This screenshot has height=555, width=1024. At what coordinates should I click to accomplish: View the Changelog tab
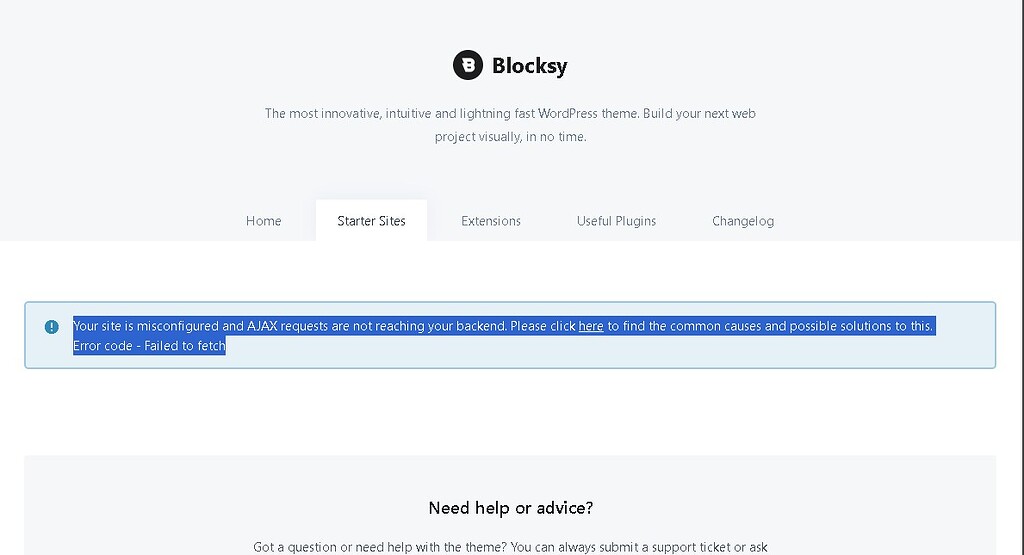point(743,221)
